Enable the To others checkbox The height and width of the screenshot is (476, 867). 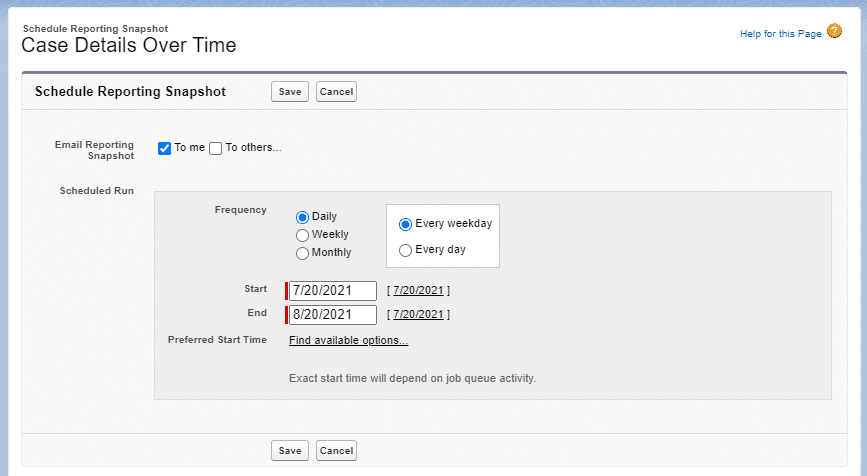[x=215, y=149]
